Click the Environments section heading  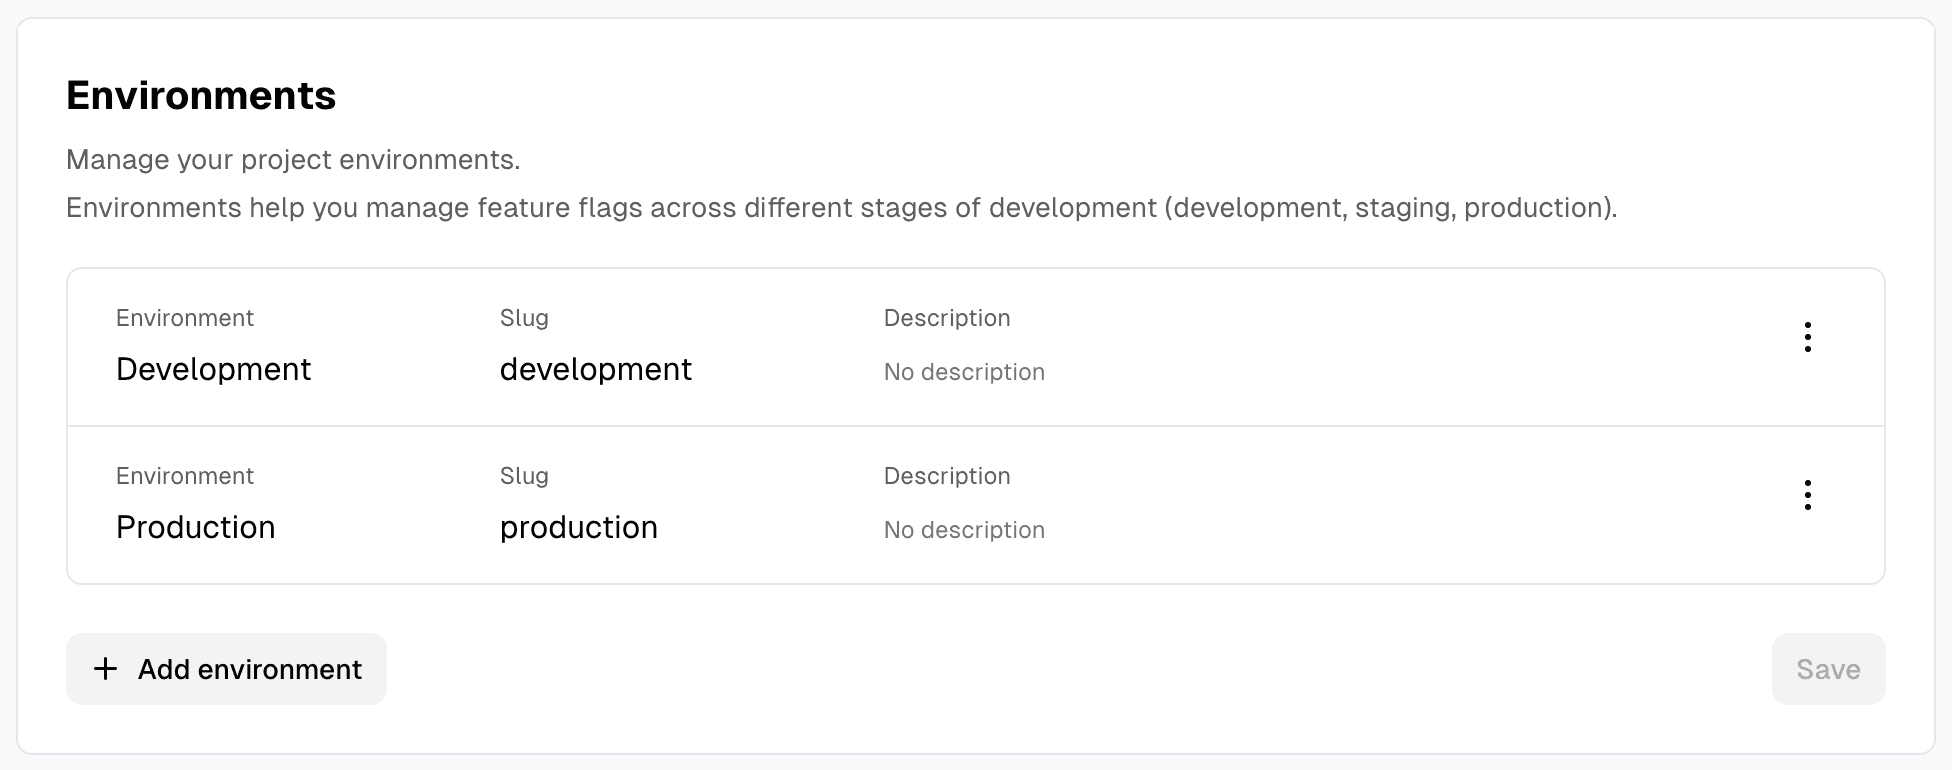coord(201,96)
